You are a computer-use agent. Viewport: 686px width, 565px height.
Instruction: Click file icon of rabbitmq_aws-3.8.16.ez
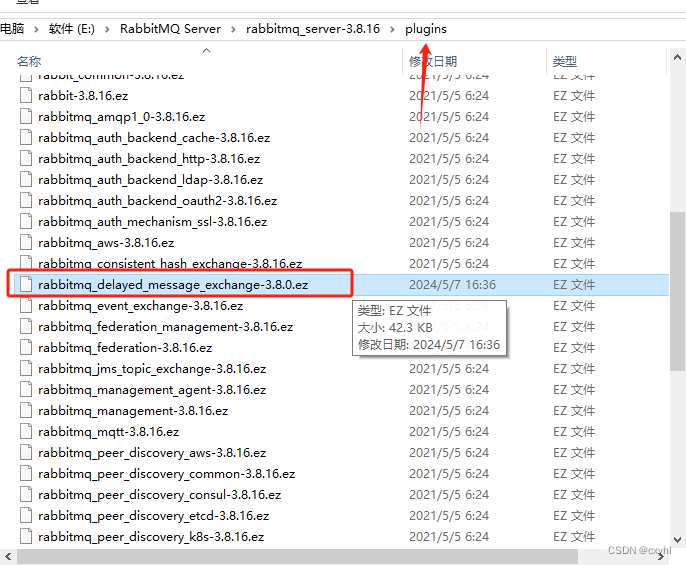pyautogui.click(x=26, y=242)
